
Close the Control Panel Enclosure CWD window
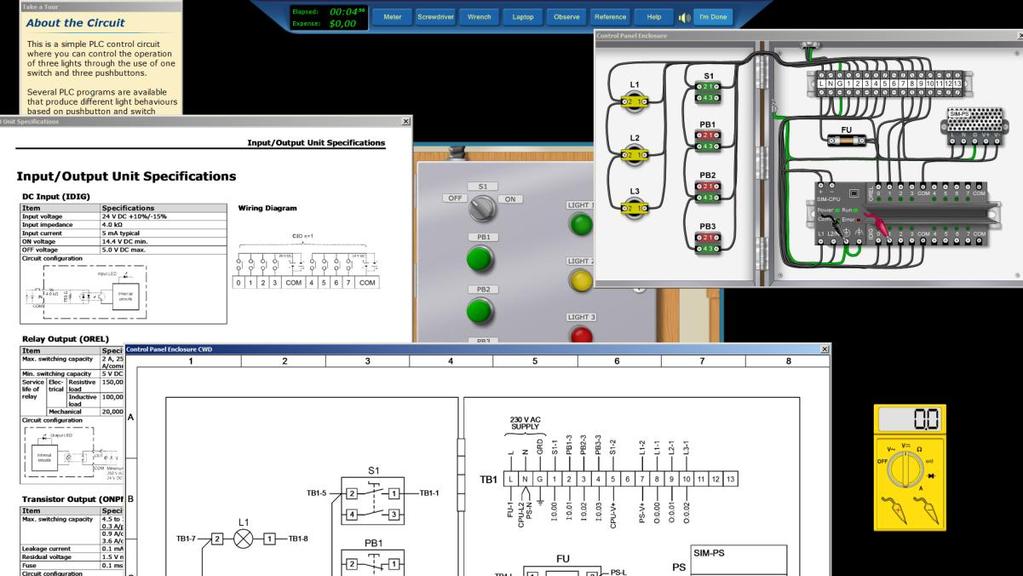click(x=825, y=349)
